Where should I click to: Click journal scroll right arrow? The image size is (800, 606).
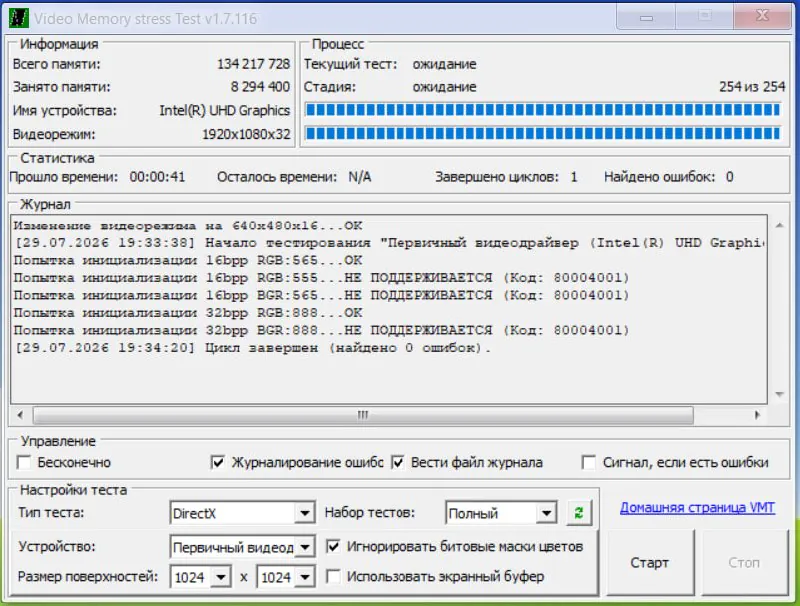point(757,415)
